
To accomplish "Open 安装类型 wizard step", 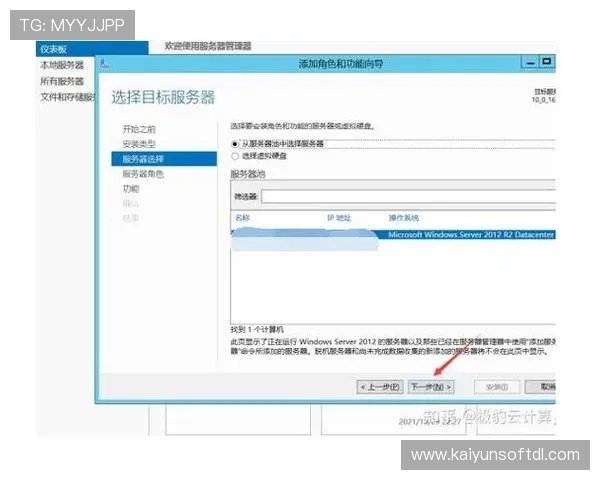I will coord(139,144).
